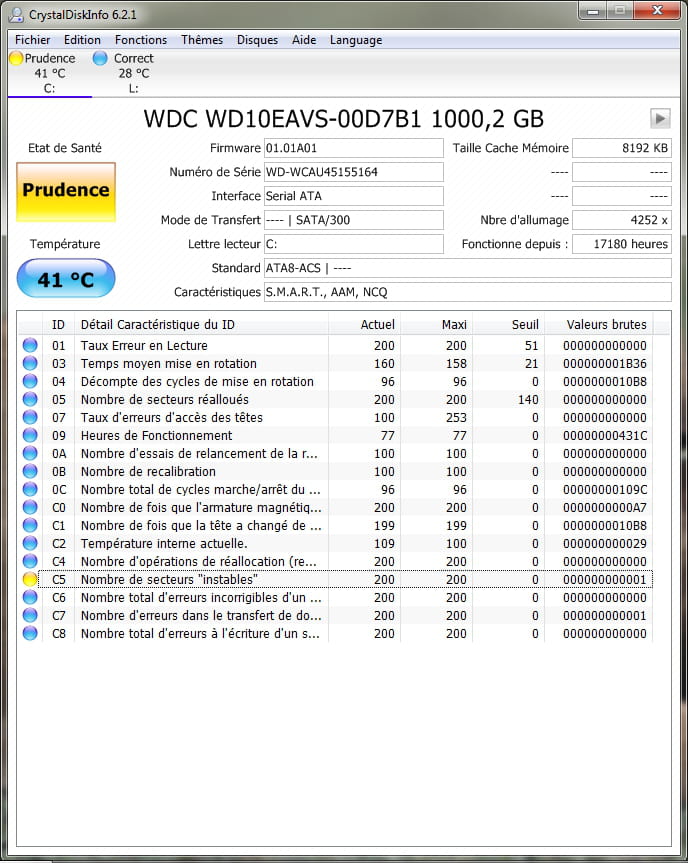Click status orb for ID 04 row
This screenshot has width=688, height=863.
(x=30, y=381)
